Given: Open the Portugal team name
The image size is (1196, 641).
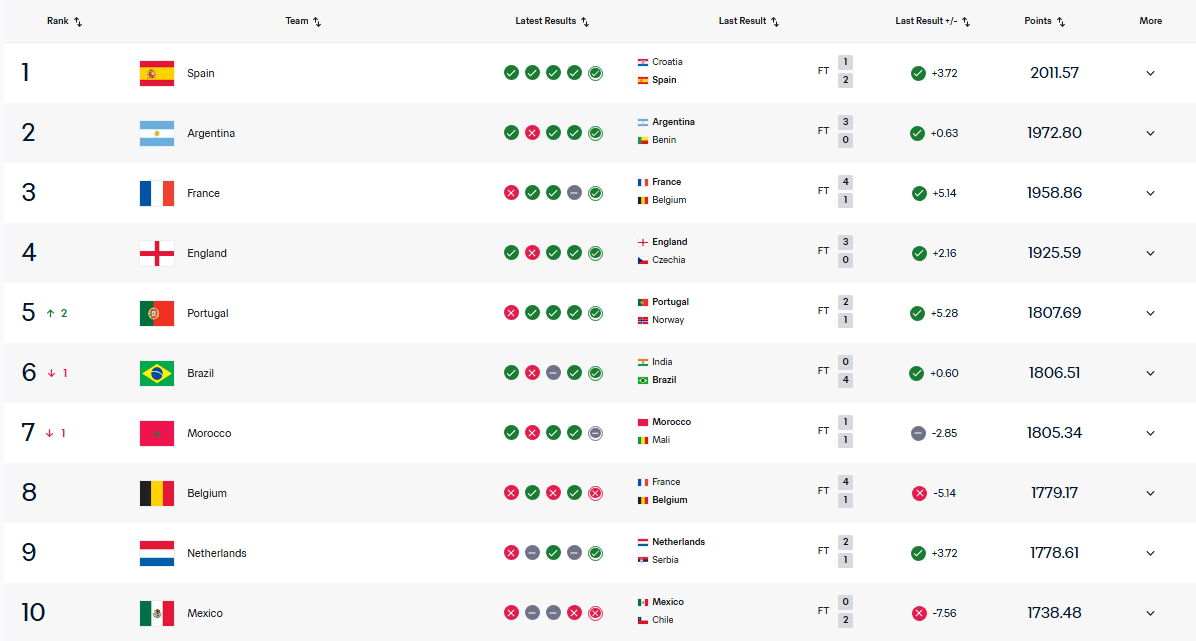Looking at the screenshot, I should pyautogui.click(x=207, y=314).
